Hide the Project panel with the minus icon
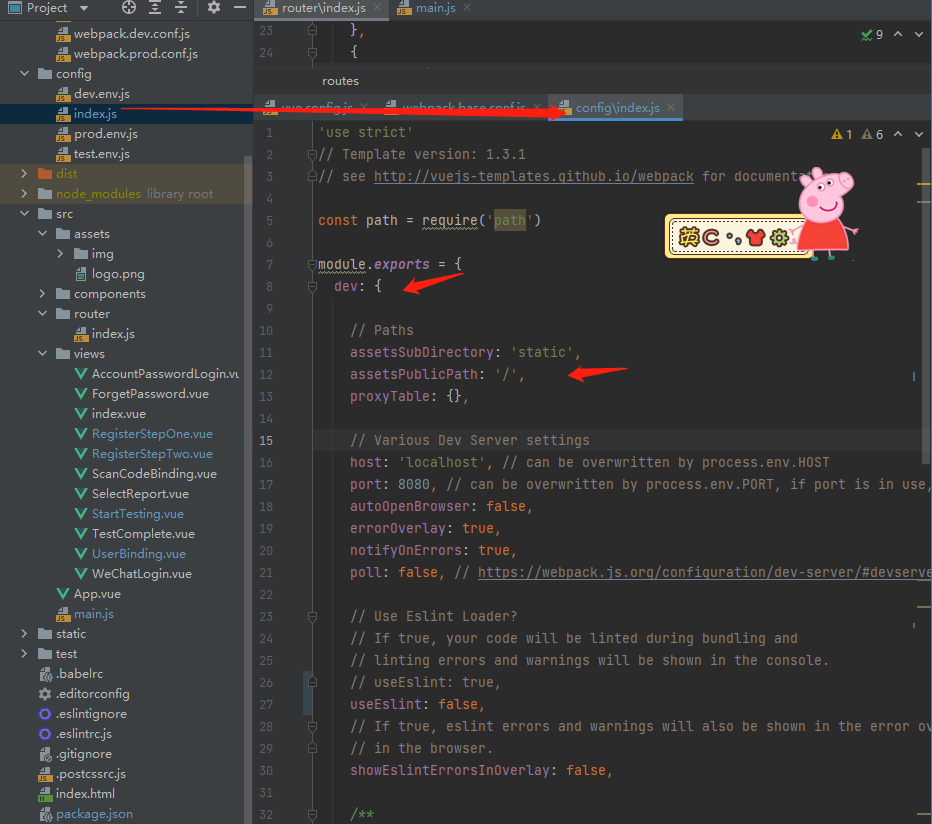This screenshot has width=932, height=824. coord(240,8)
